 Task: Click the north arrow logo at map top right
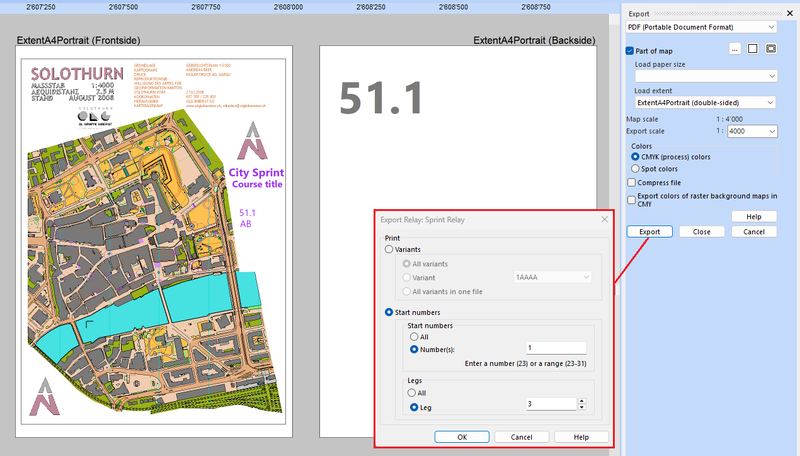[252, 140]
